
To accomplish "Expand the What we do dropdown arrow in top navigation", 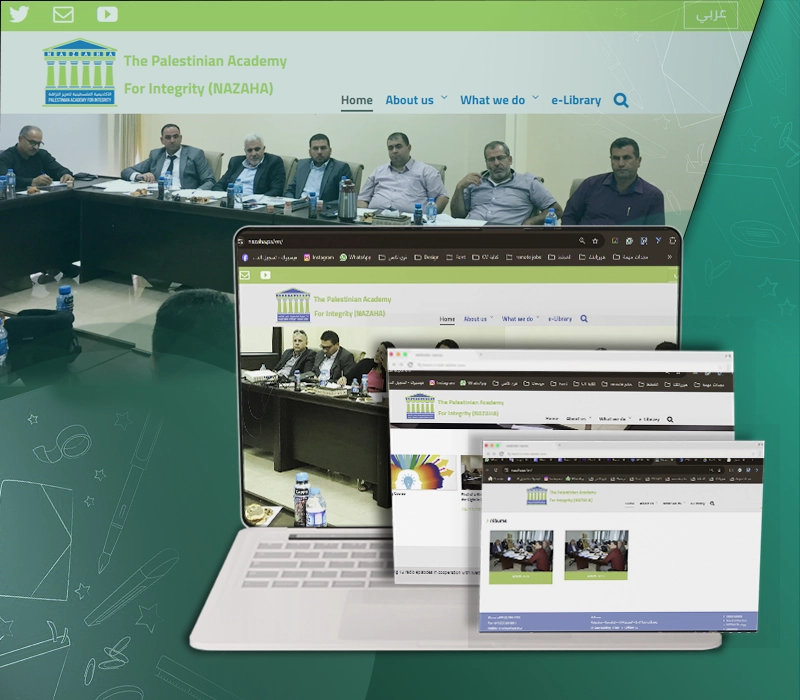I will [535, 98].
